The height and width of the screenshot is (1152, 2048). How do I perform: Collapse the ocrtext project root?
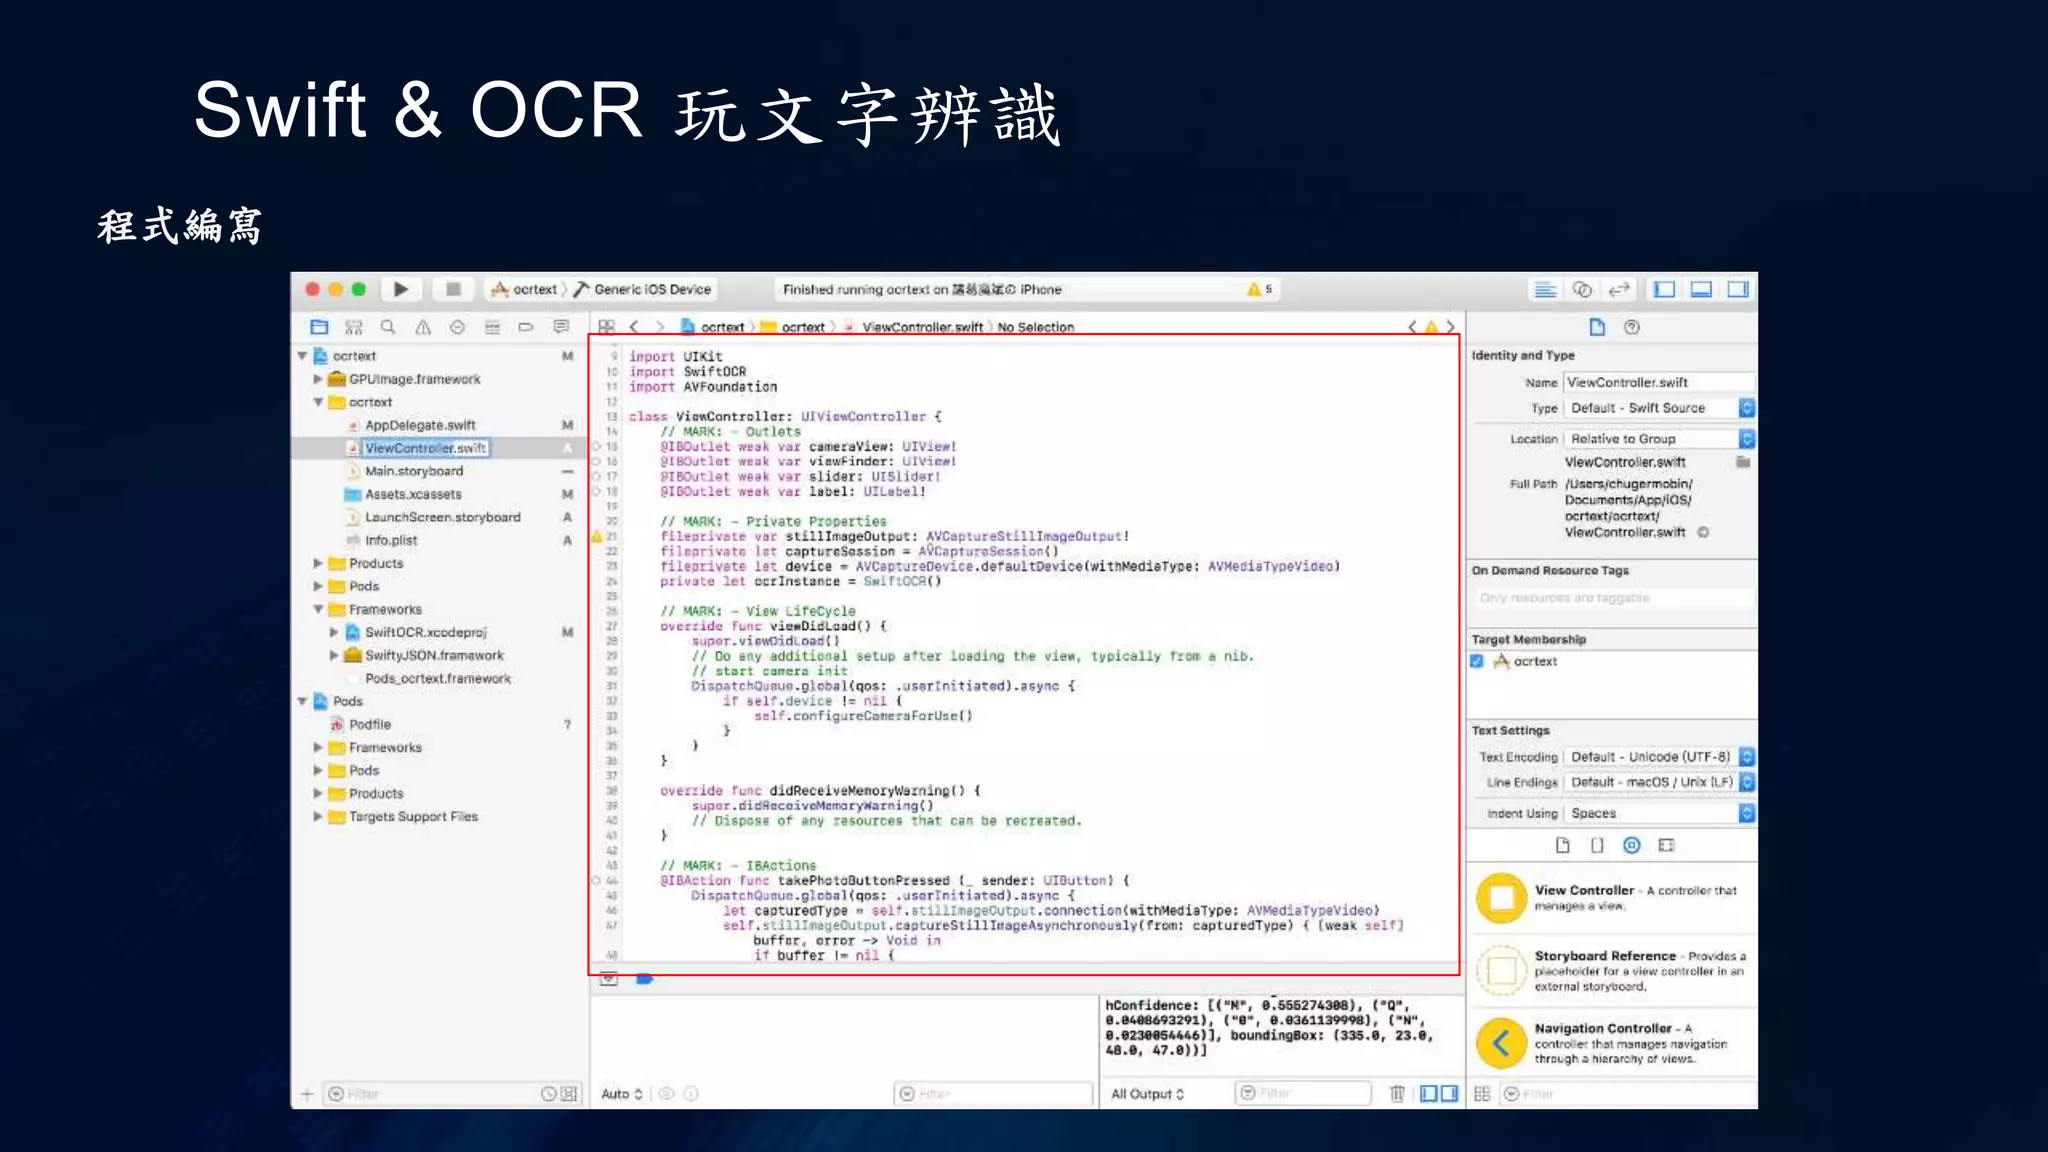tap(302, 356)
